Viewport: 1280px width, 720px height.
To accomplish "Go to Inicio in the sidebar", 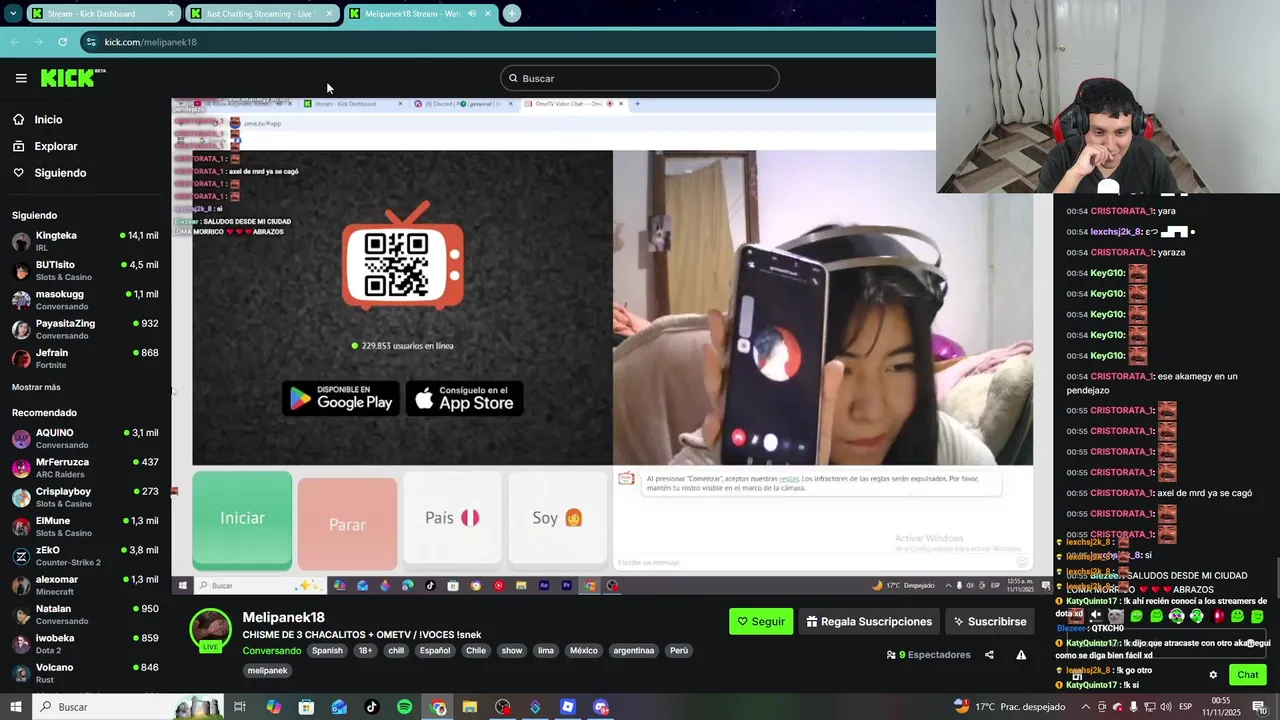I will (48, 119).
